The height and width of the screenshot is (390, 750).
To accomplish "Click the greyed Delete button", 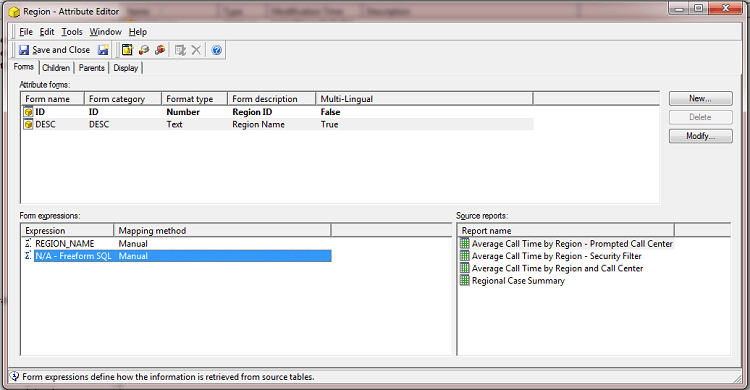I will [x=700, y=117].
